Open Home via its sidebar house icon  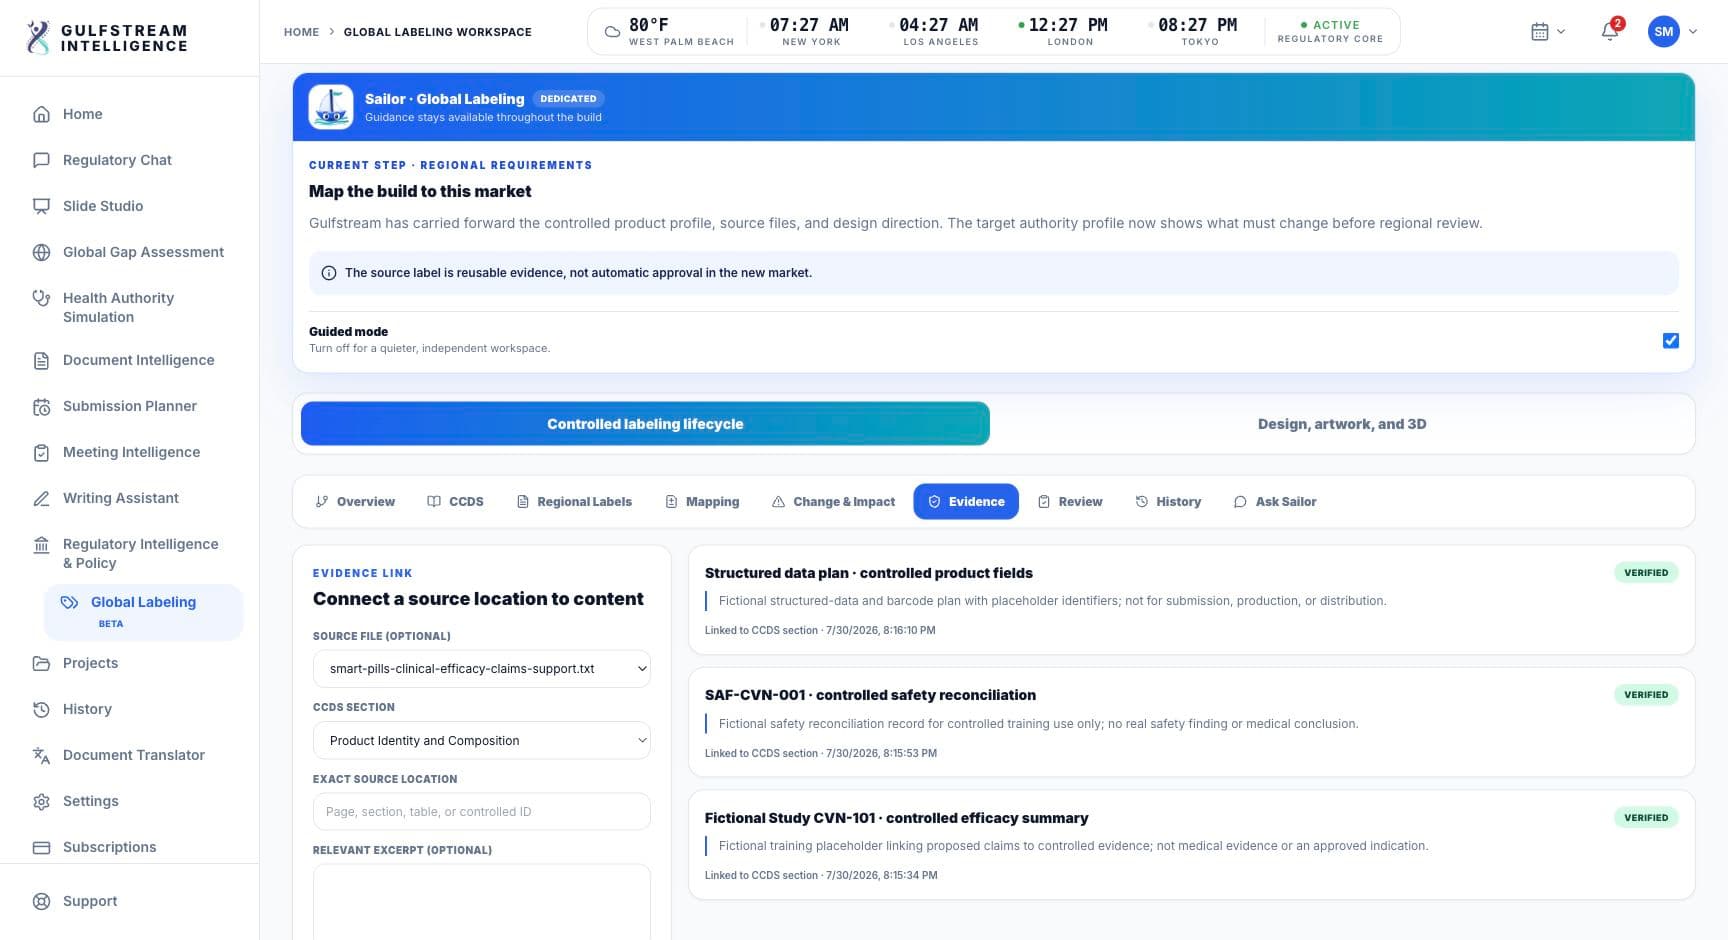pyautogui.click(x=41, y=114)
